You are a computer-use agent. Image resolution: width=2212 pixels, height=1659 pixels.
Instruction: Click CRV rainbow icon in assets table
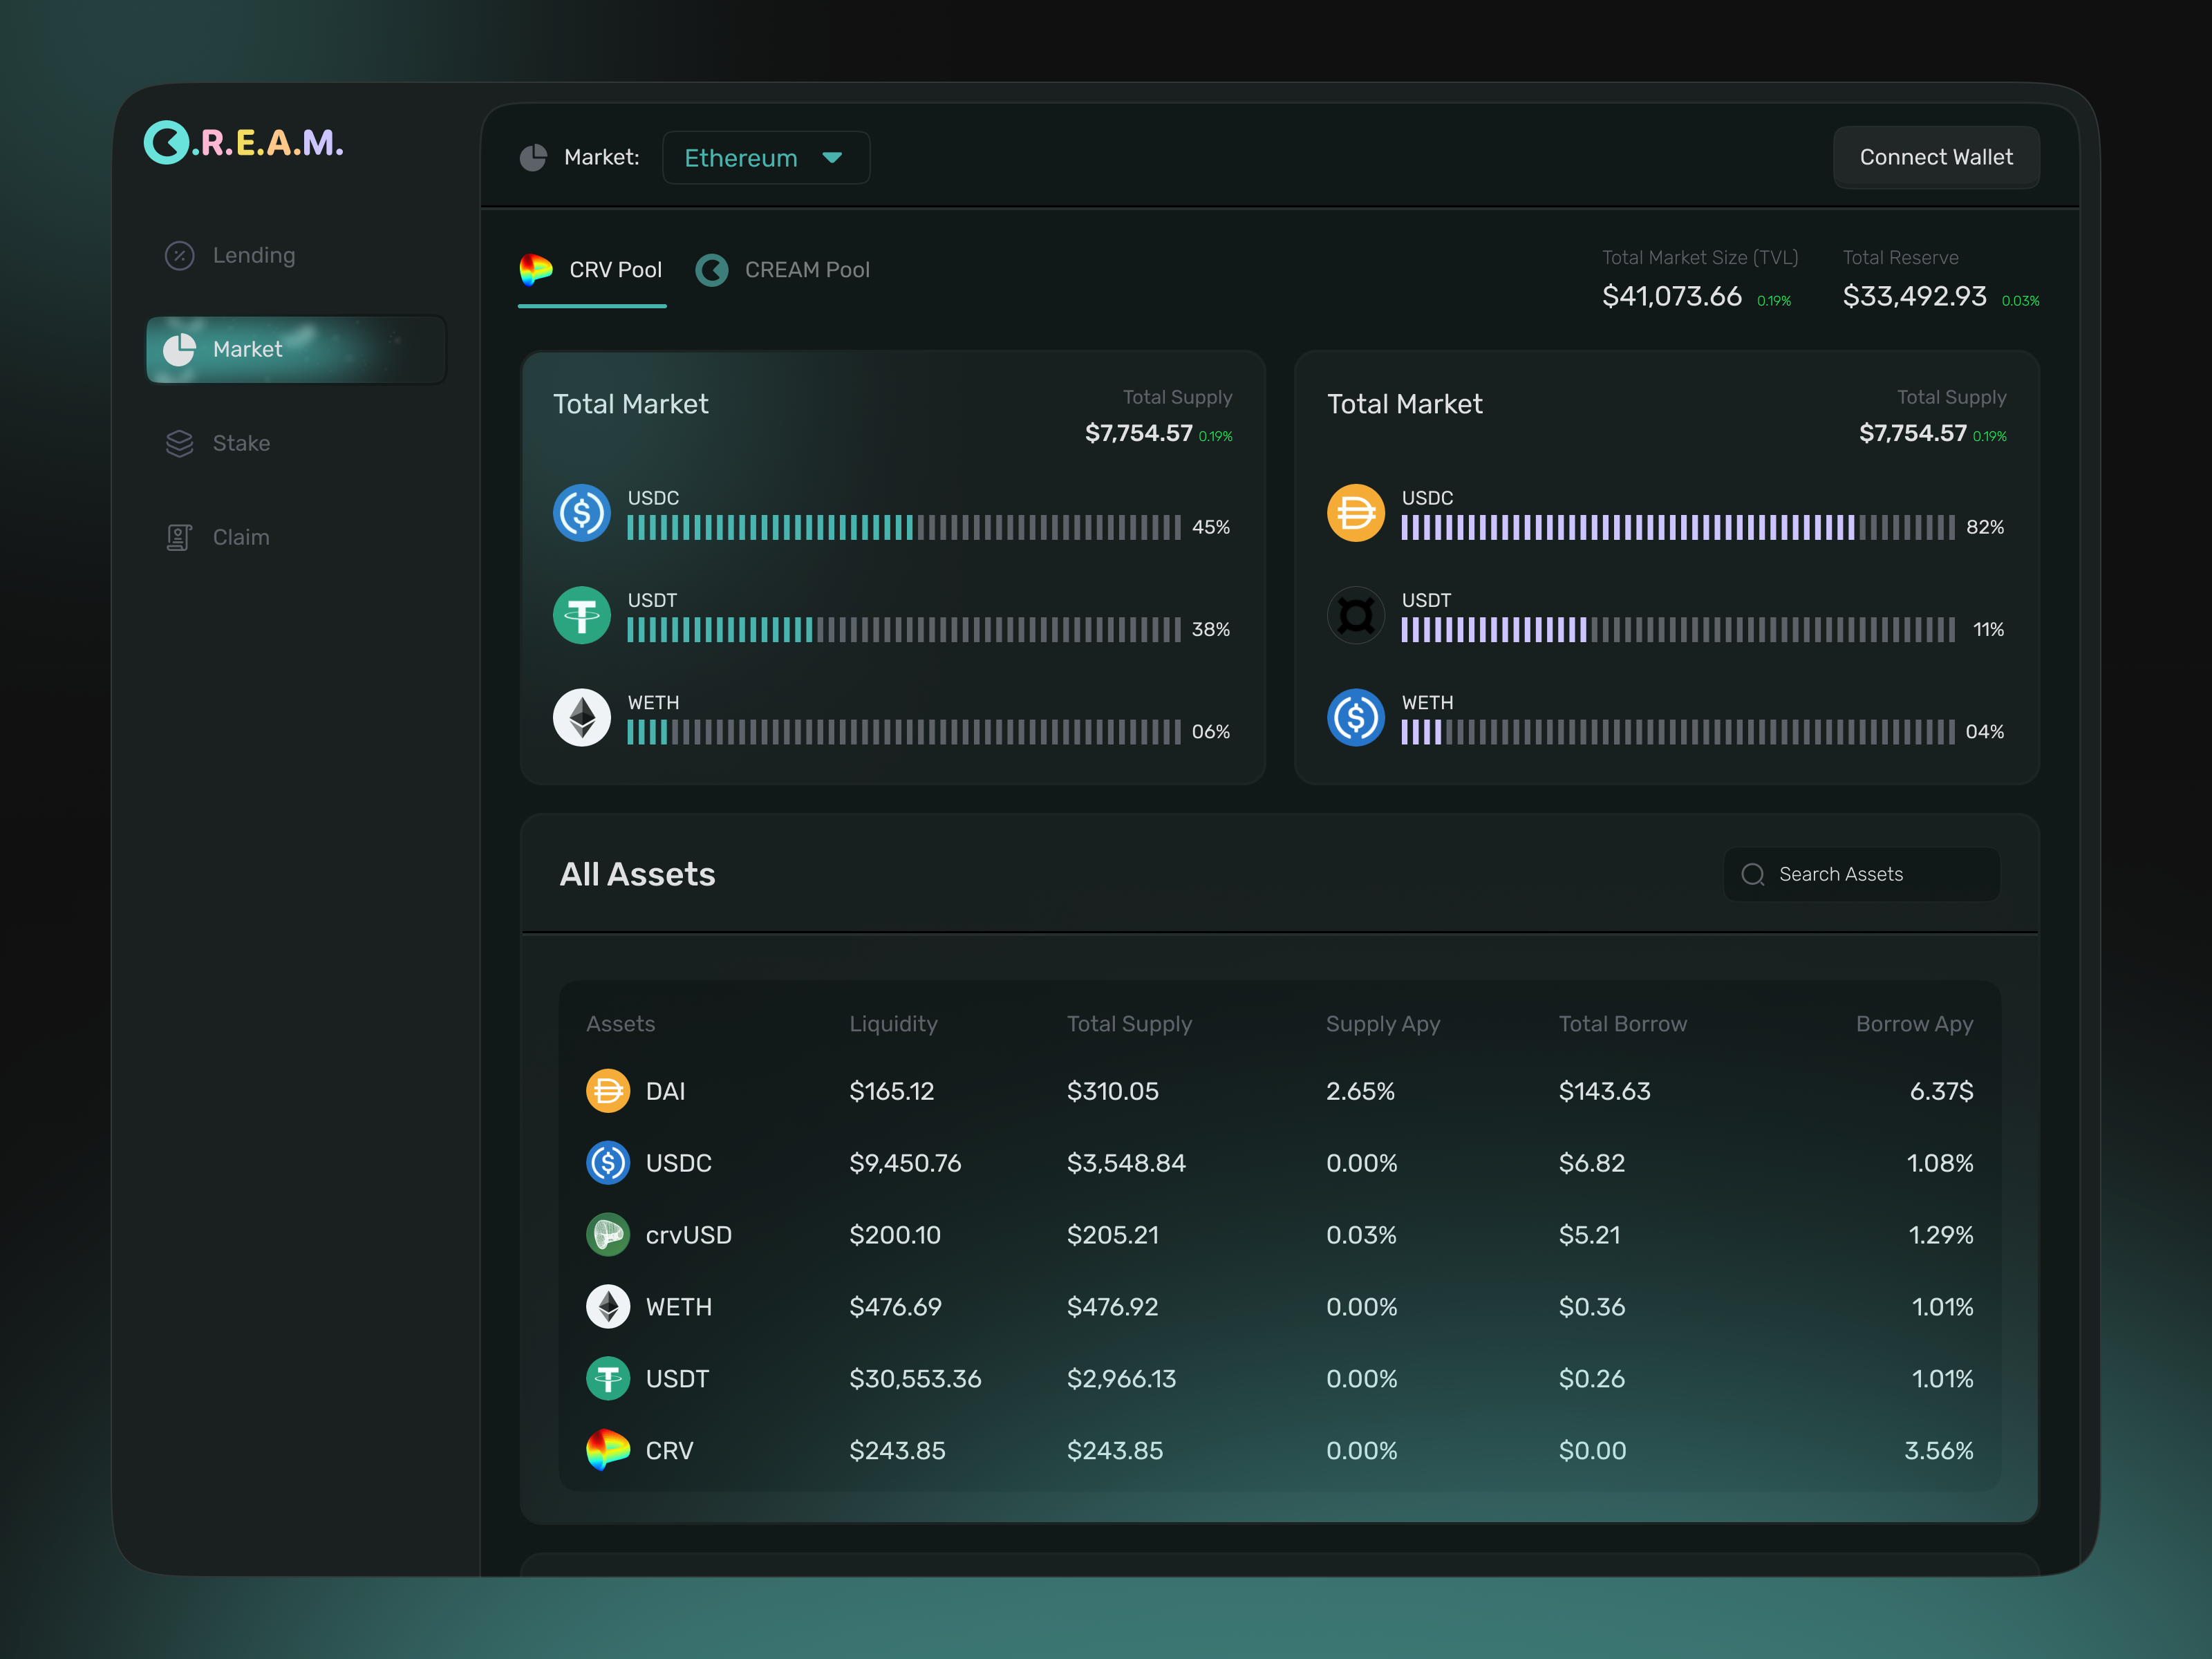608,1451
